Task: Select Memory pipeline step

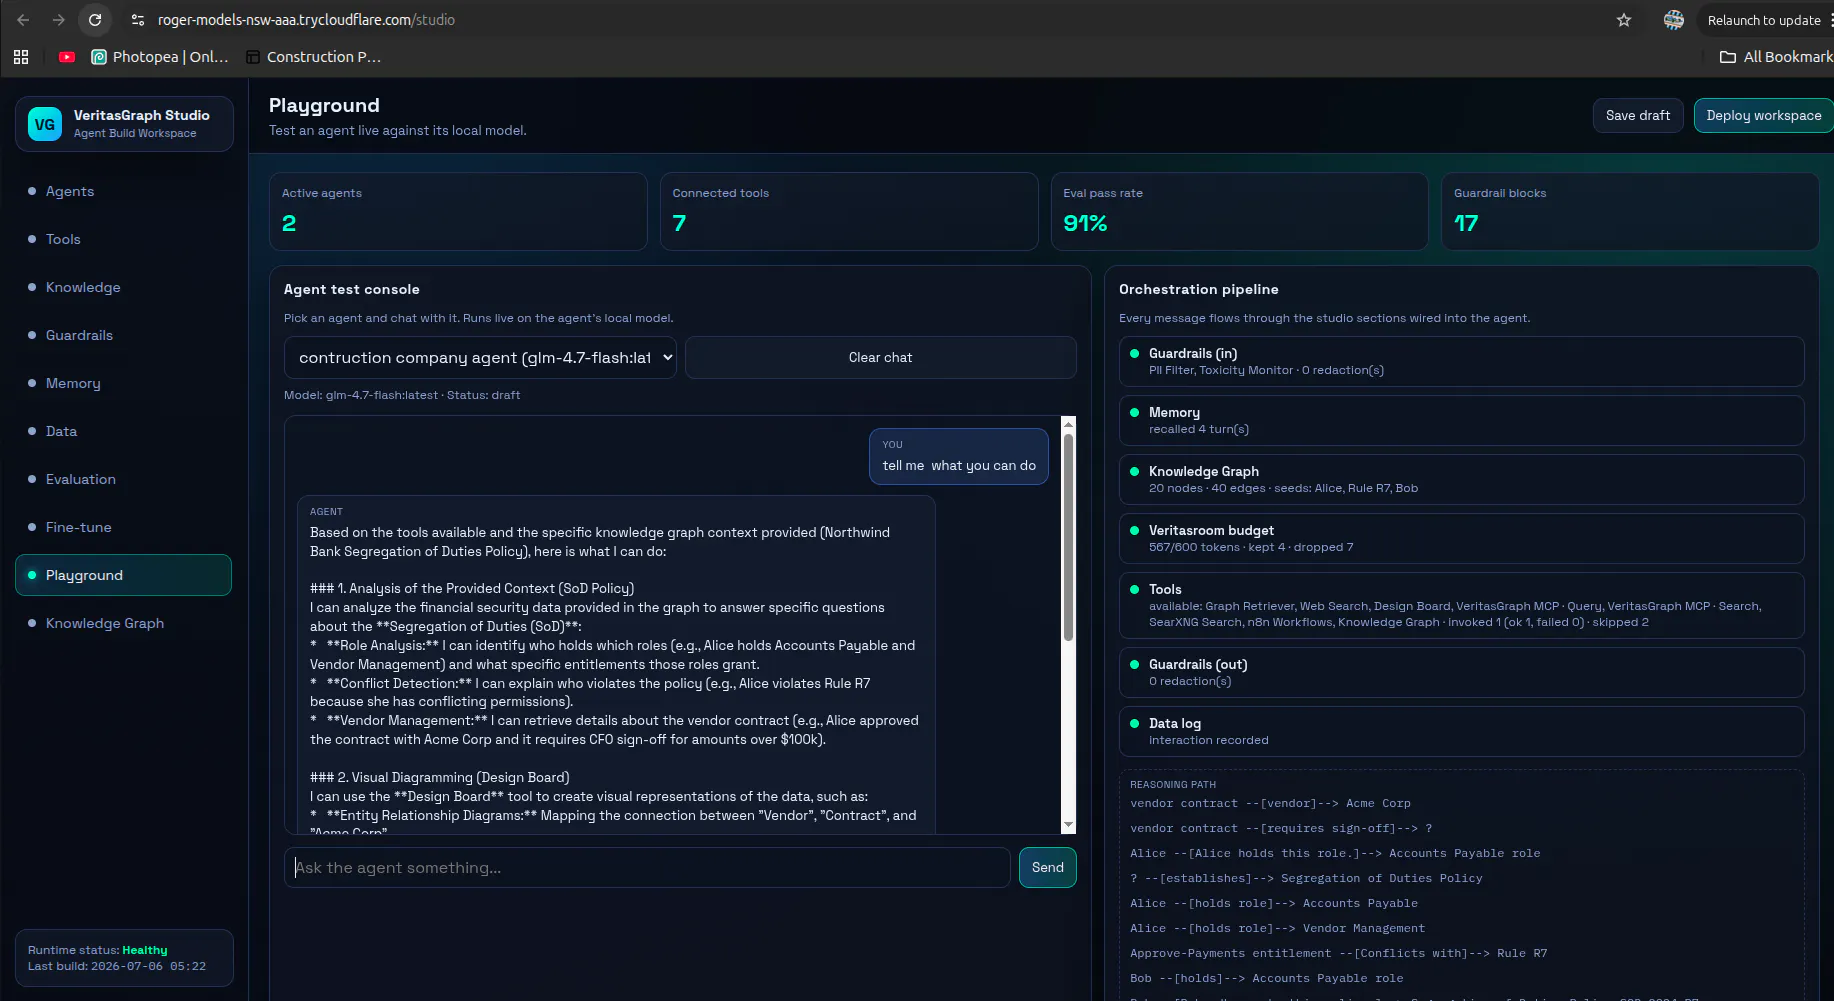Action: click(x=1461, y=420)
